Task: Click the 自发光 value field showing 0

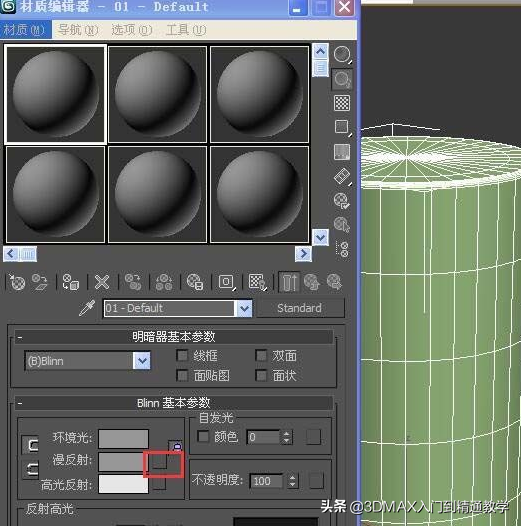Action: [x=263, y=437]
